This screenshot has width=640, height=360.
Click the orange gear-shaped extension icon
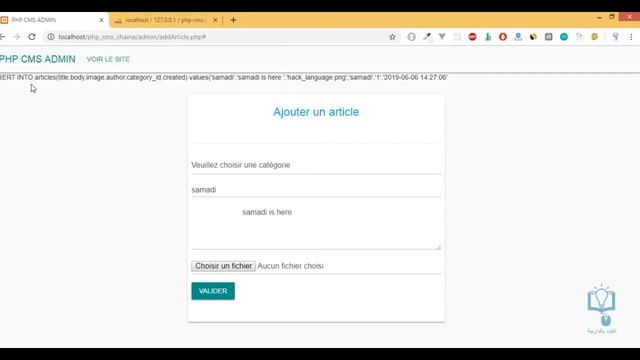pos(595,37)
